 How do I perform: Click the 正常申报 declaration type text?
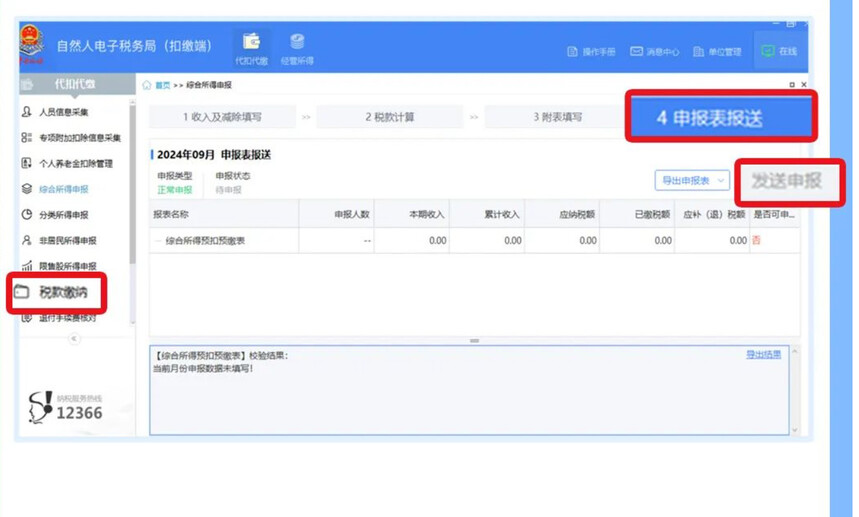(175, 189)
